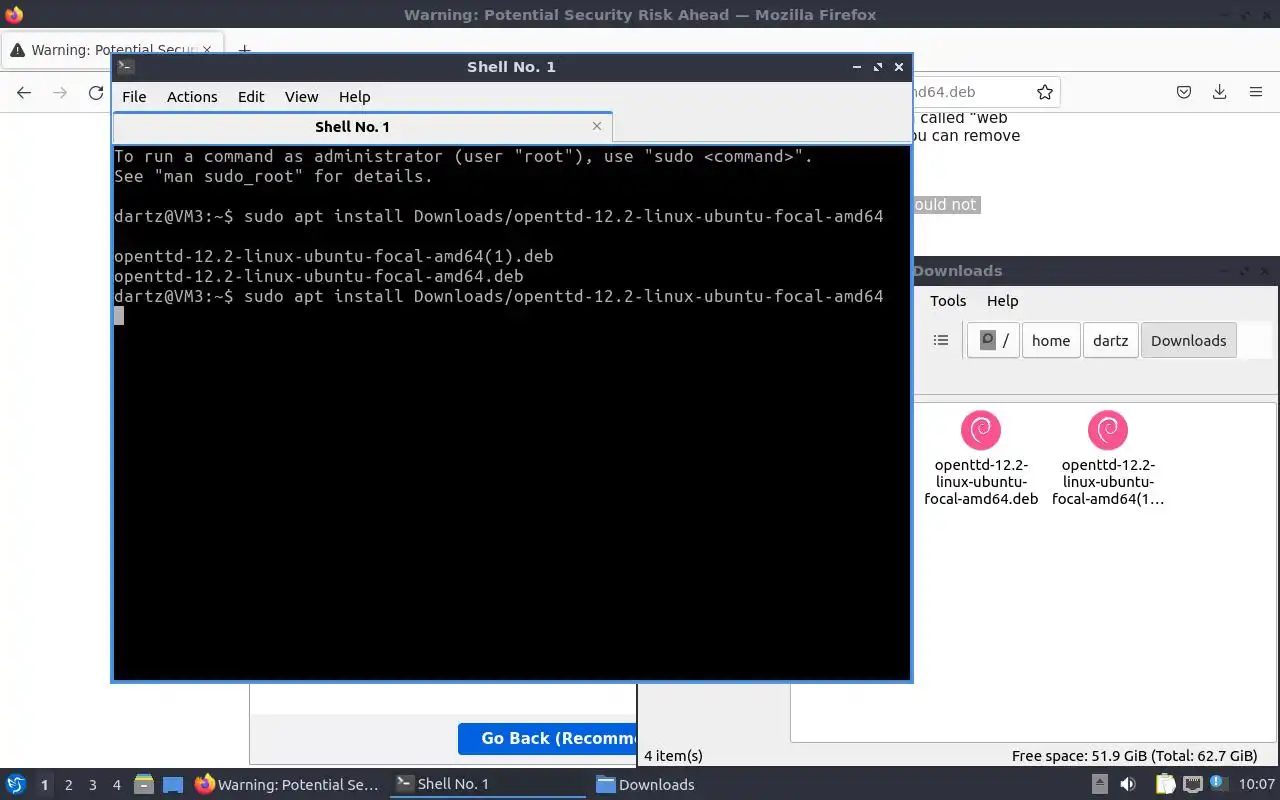This screenshot has height=800, width=1280.
Task: Open the removable media eject tray icon
Action: [1100, 784]
